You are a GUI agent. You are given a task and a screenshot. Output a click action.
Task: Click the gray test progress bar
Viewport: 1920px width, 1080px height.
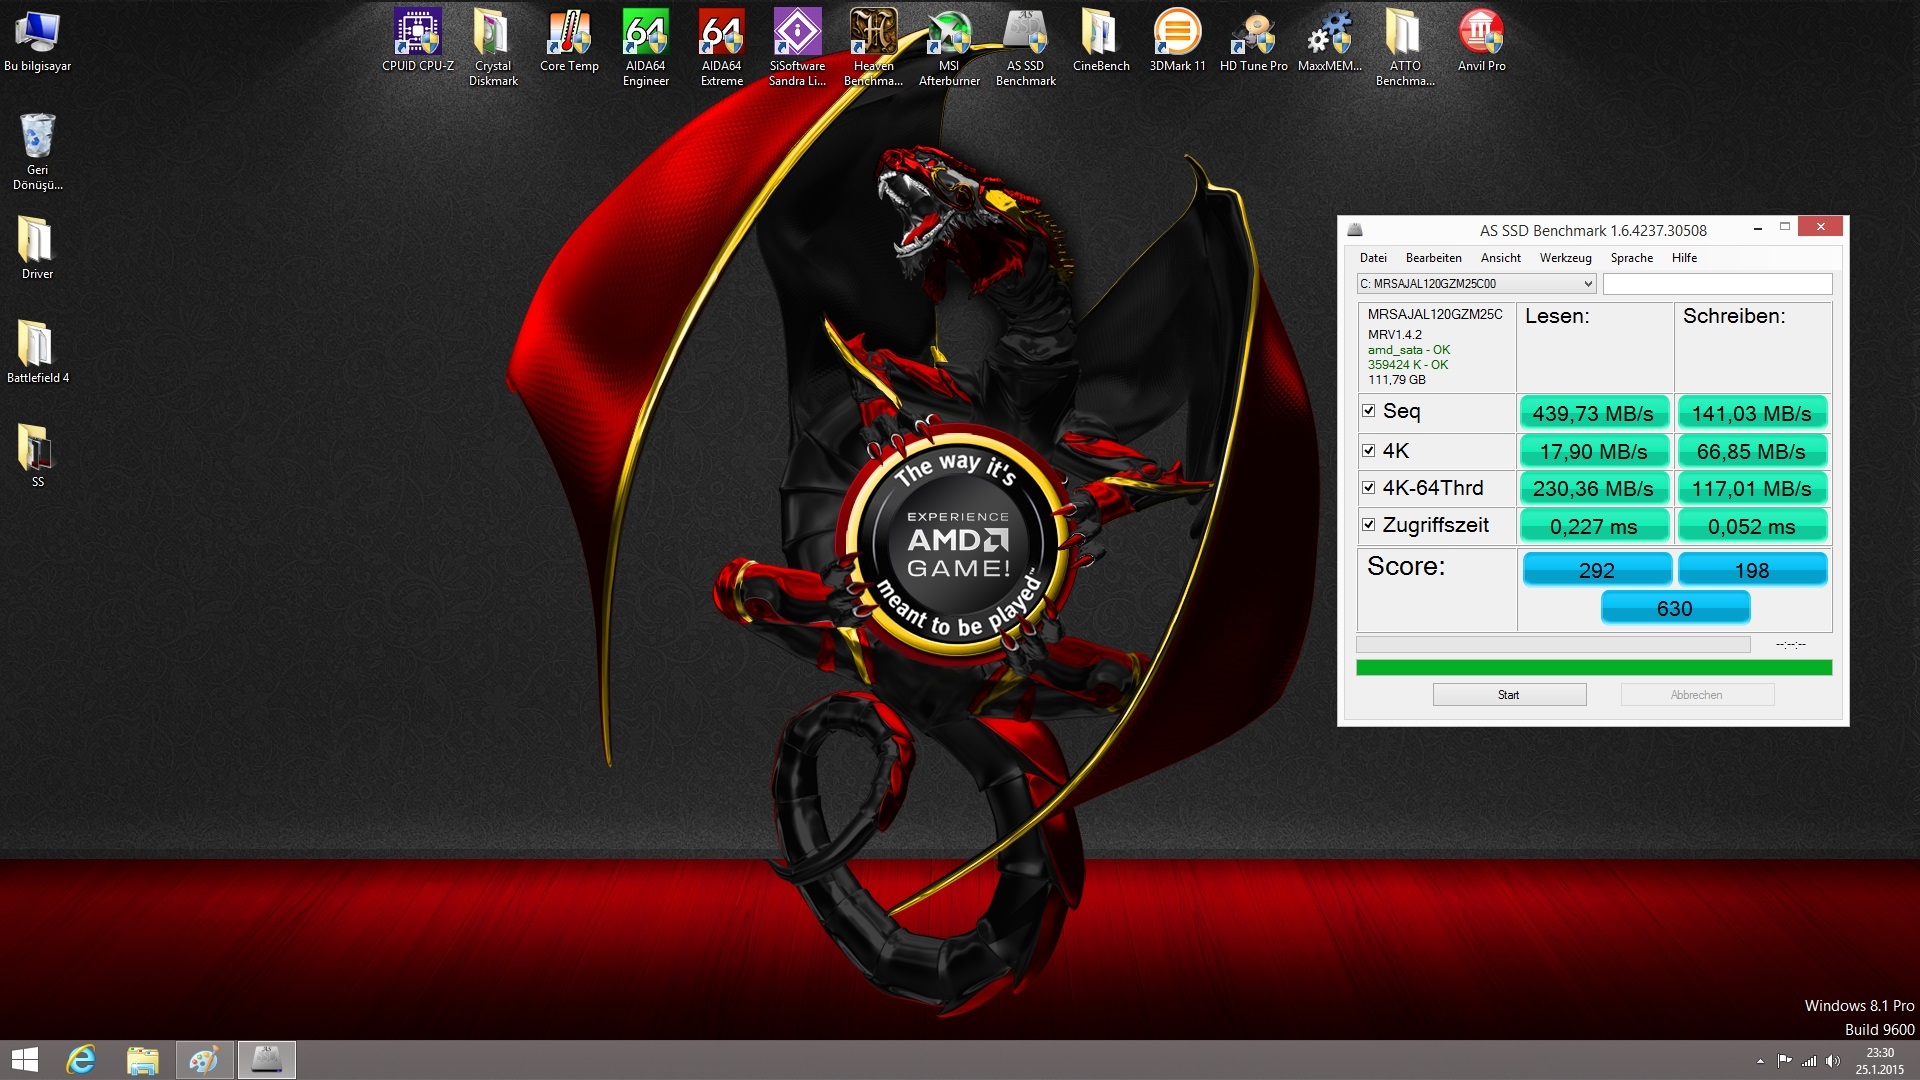1553,645
